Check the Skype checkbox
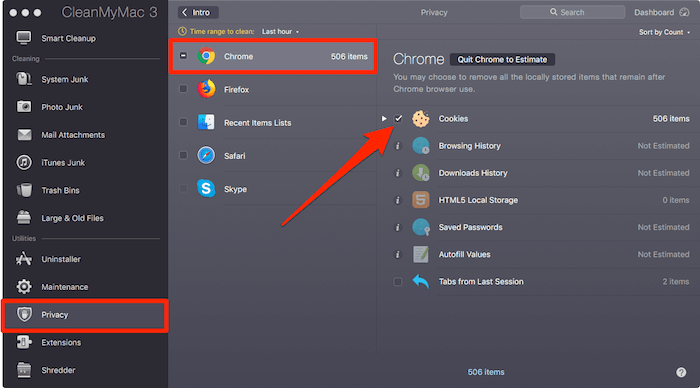 [x=183, y=188]
